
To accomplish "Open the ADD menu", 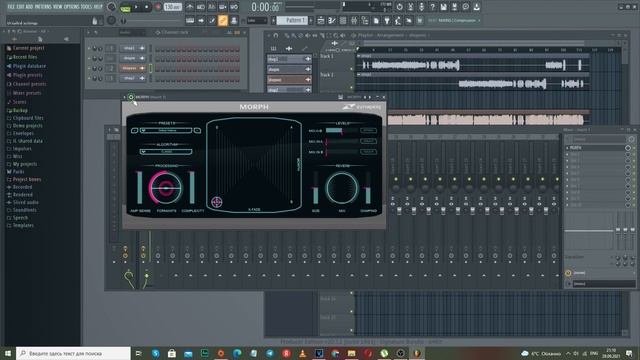I will [x=29, y=7].
